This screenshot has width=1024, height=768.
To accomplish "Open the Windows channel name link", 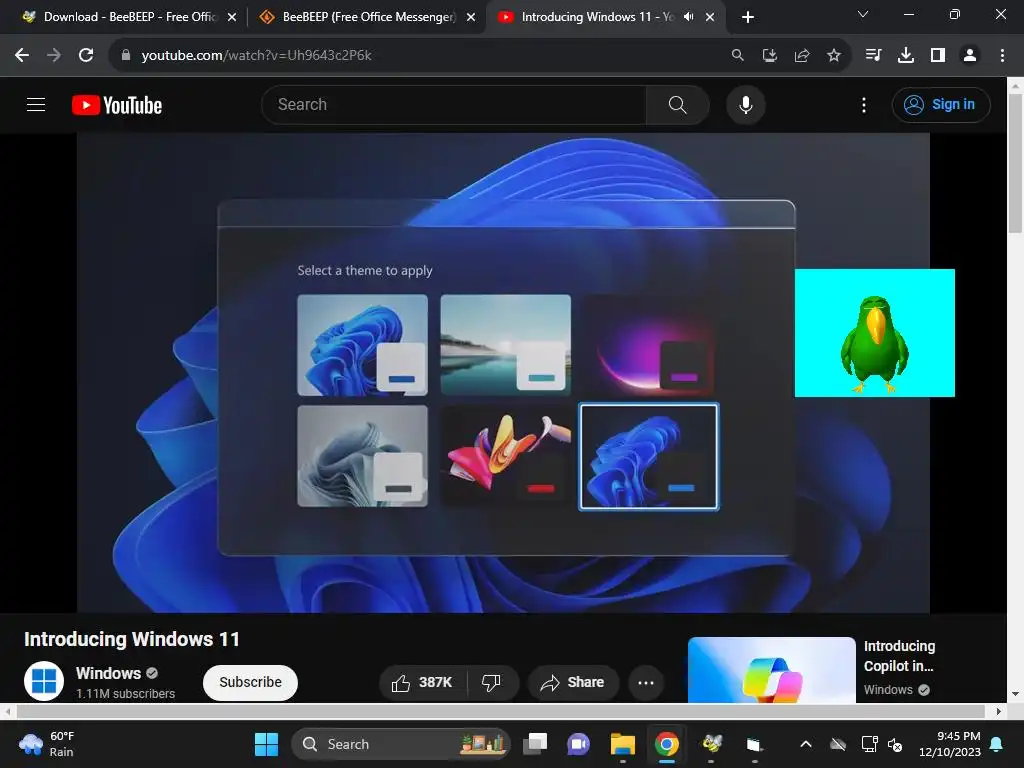I will [x=108, y=673].
